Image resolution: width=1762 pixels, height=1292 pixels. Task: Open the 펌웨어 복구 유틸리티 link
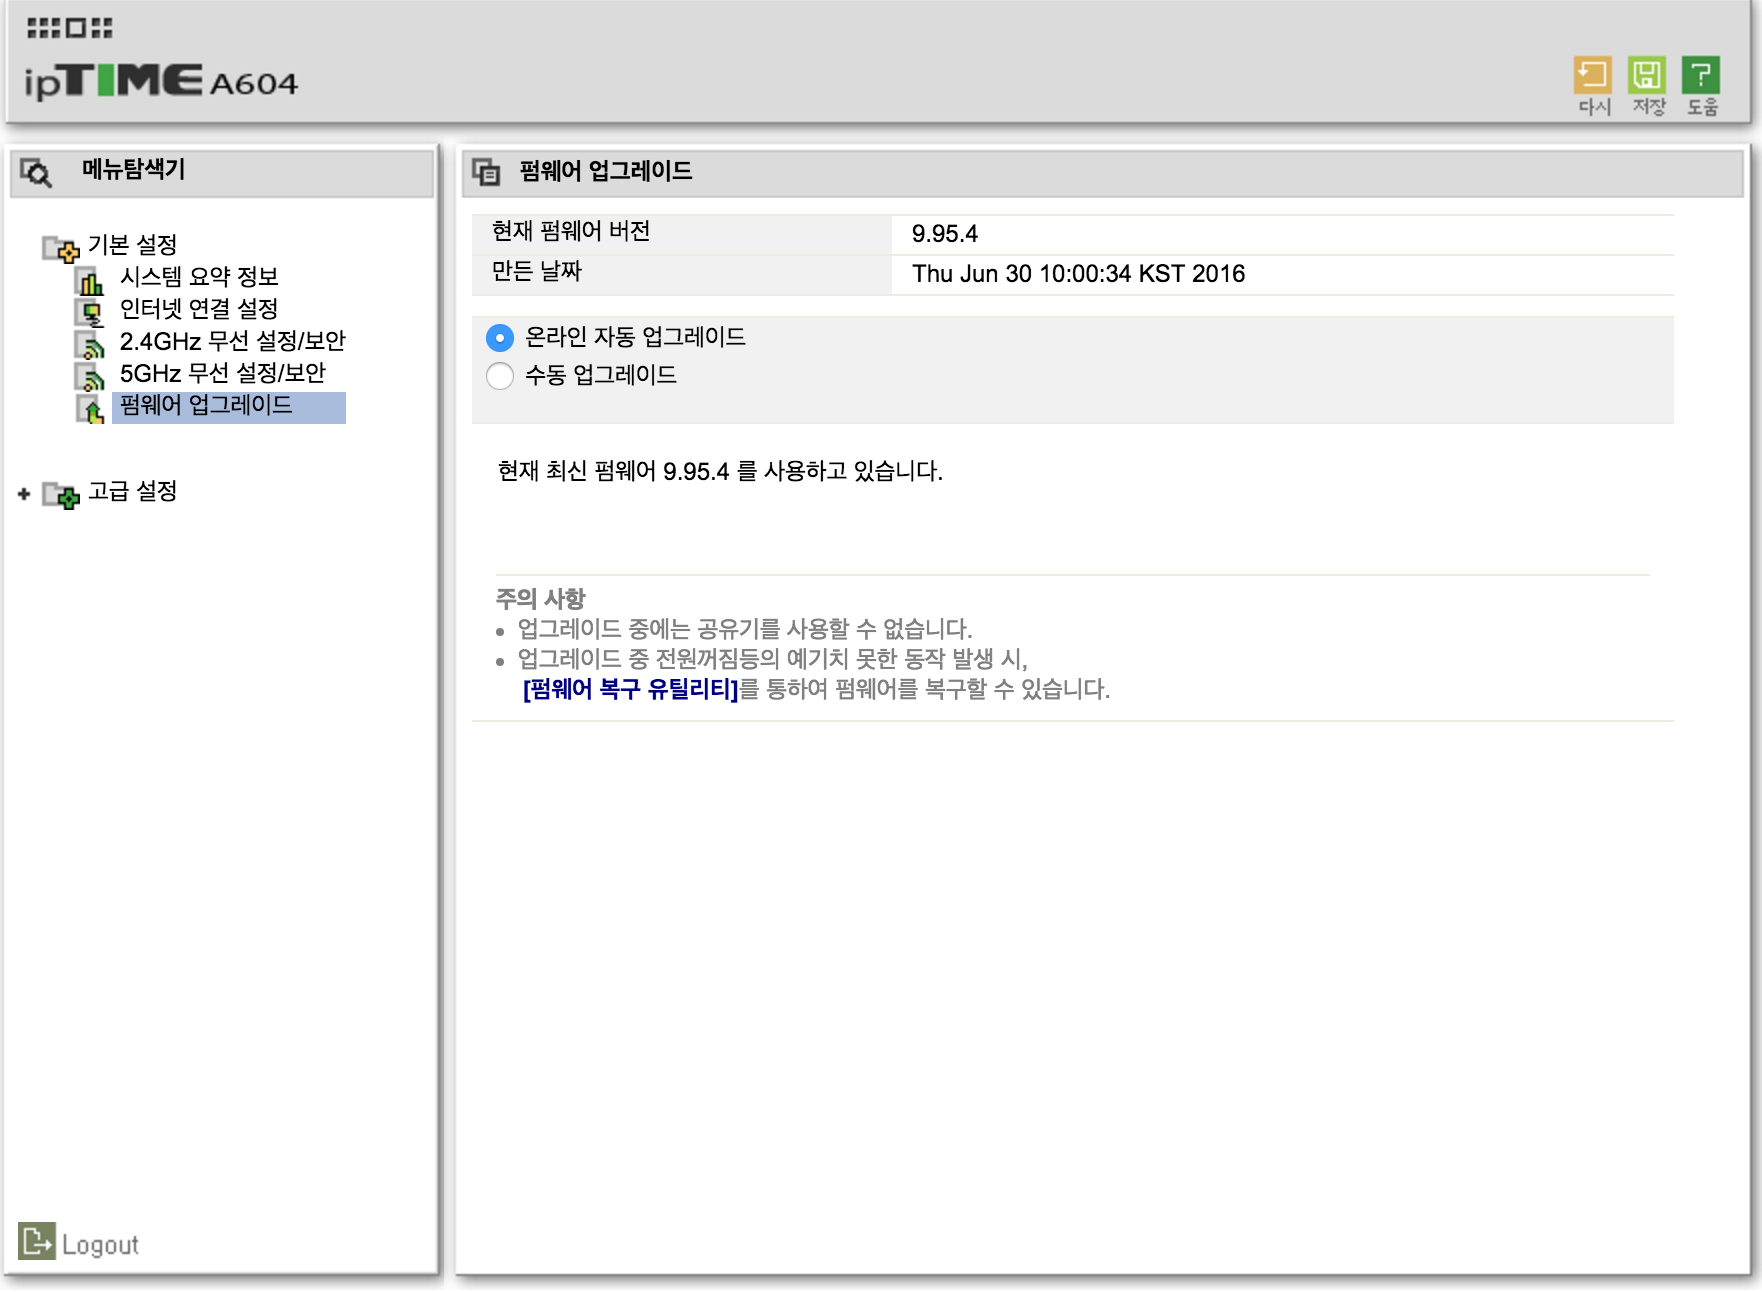click(630, 689)
